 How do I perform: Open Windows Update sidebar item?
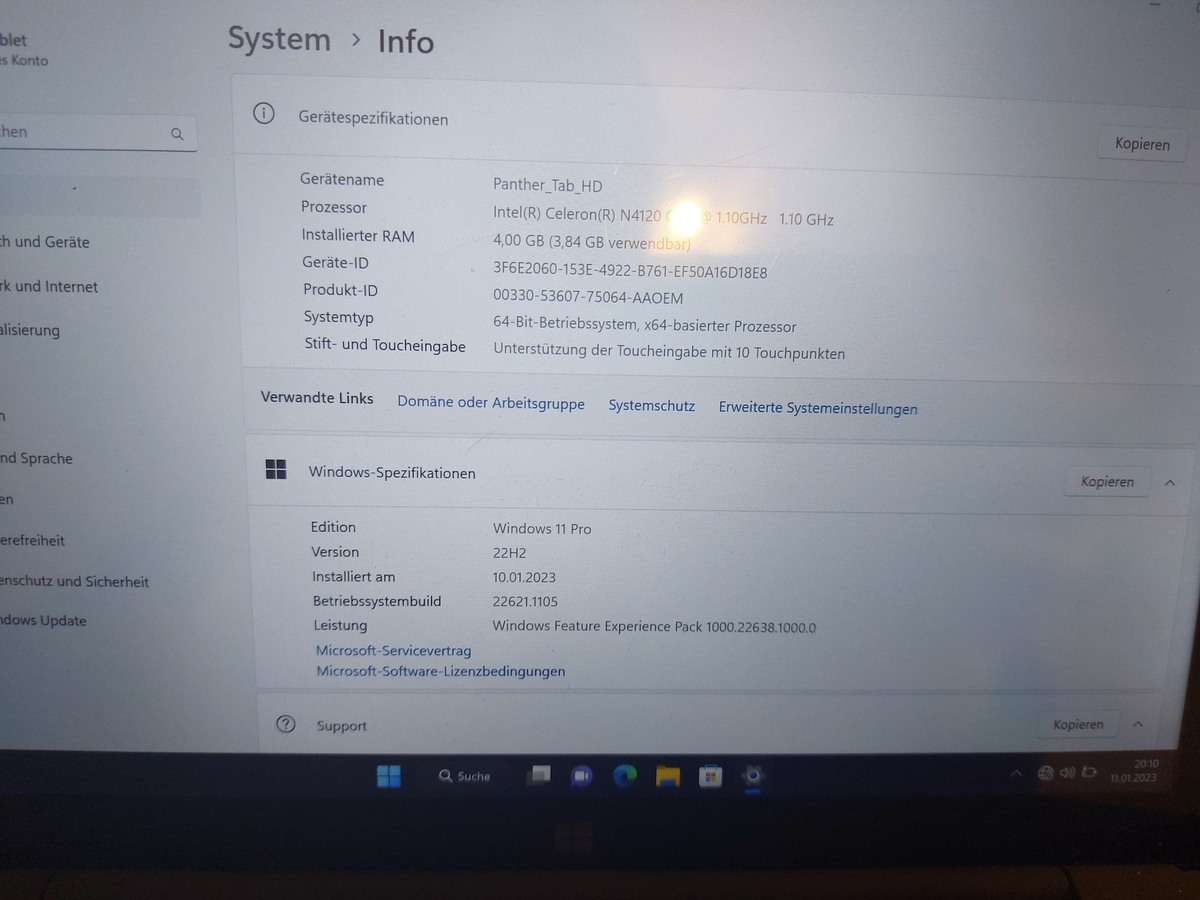pos(43,621)
